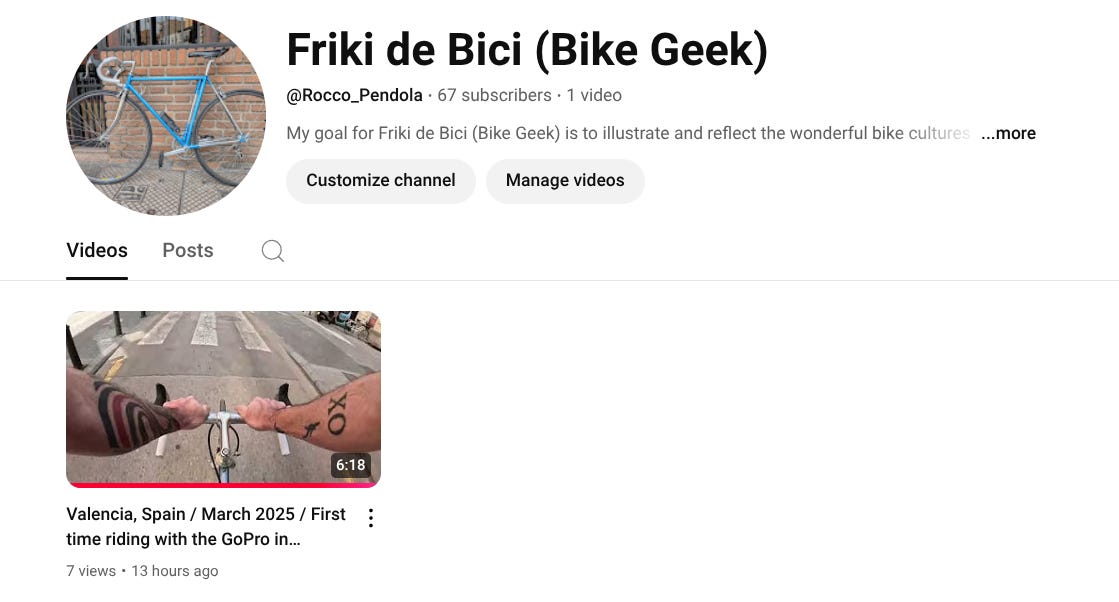This screenshot has height=602, width=1119.
Task: Click the 1 video count text
Action: coord(594,96)
